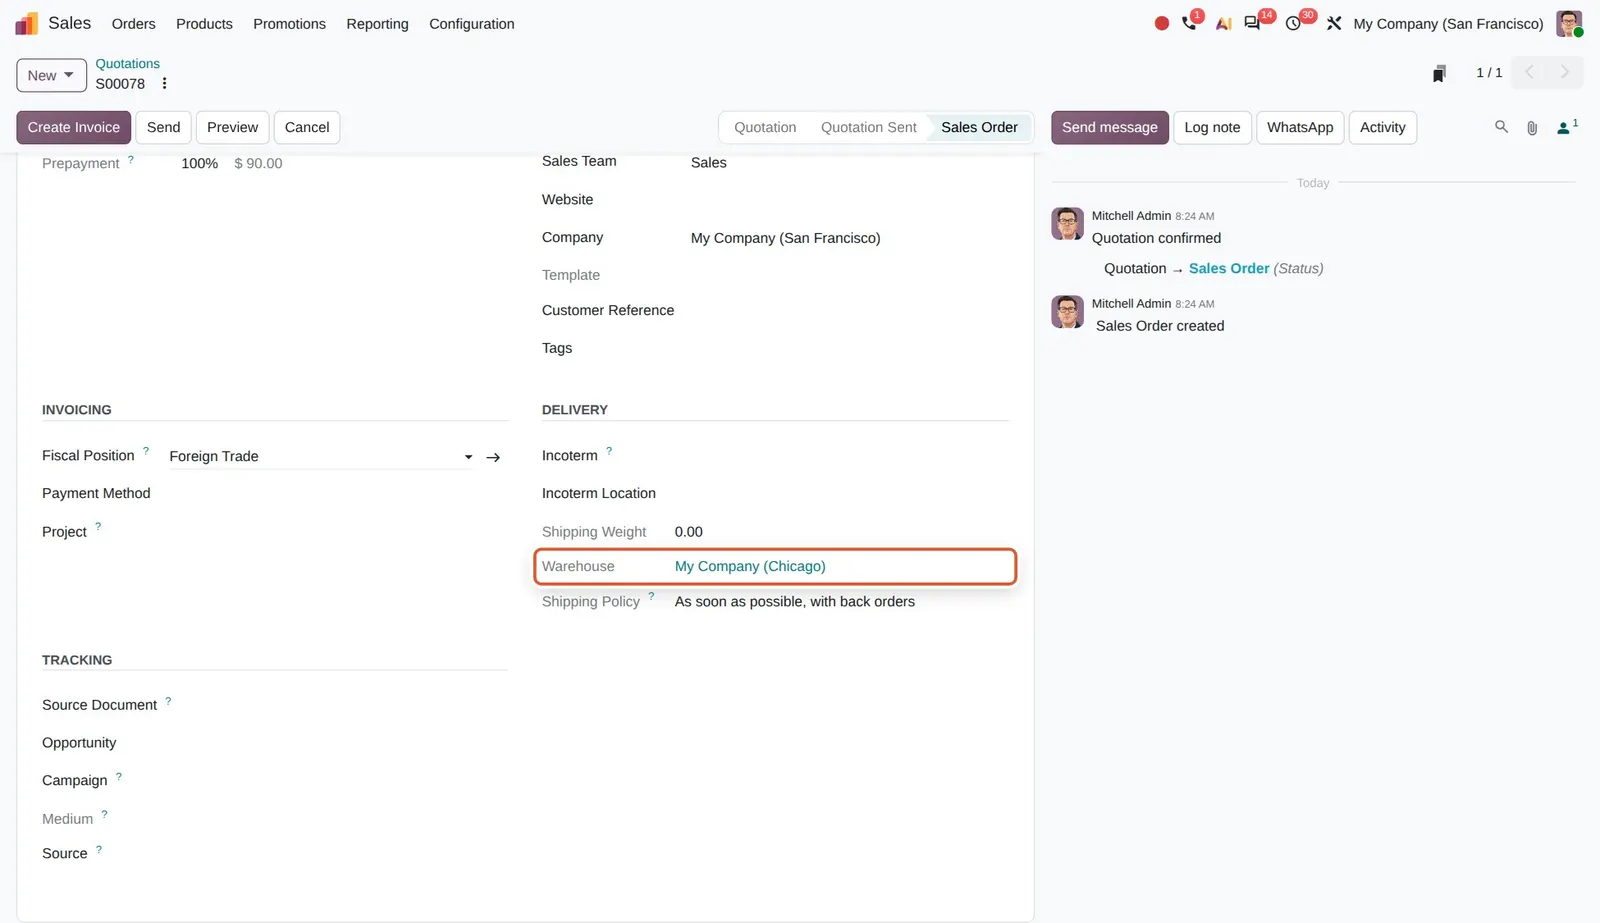Switch company via My Company (San Francisco)
The image size is (1600, 923).
click(x=1448, y=24)
